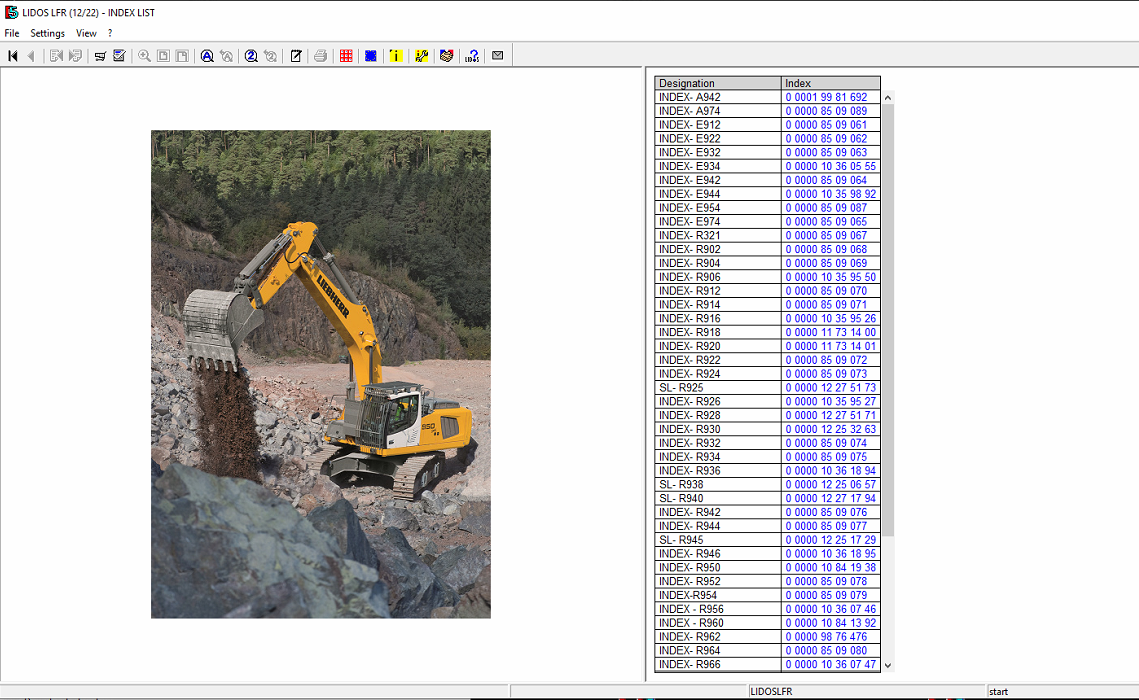The height and width of the screenshot is (700, 1139).
Task: Open the View menu
Action: tap(86, 33)
